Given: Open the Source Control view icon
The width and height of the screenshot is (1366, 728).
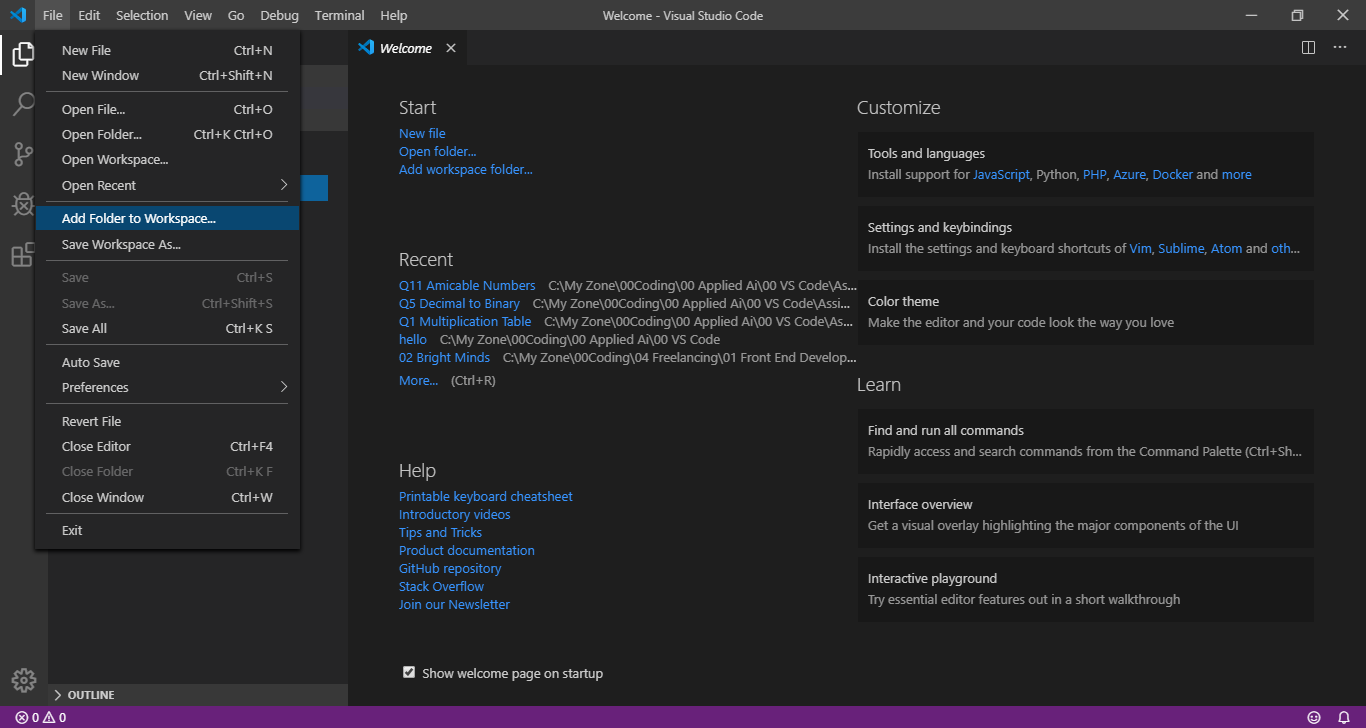Looking at the screenshot, I should pos(22,154).
